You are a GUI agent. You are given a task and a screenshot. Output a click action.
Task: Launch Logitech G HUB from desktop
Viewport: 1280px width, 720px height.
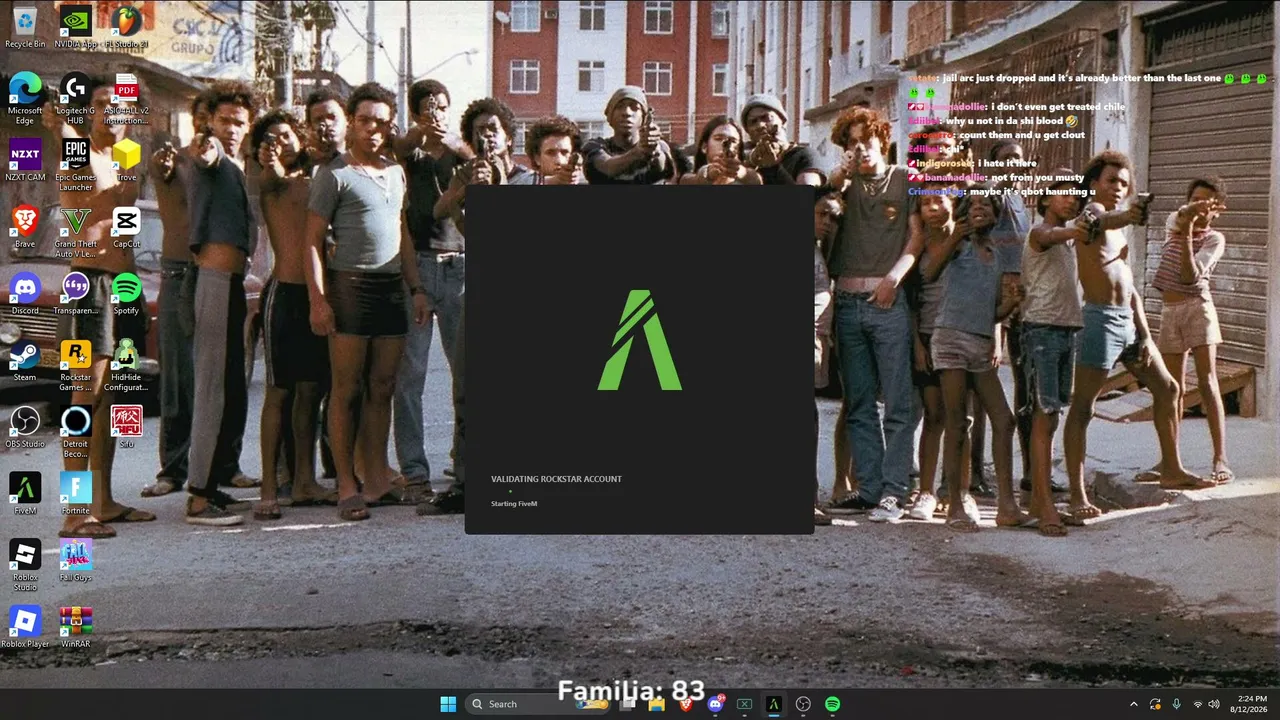pyautogui.click(x=75, y=99)
